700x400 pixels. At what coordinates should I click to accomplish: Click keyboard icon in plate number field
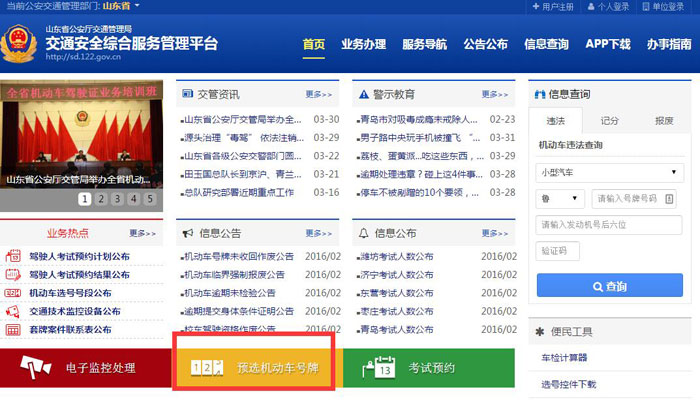669,199
